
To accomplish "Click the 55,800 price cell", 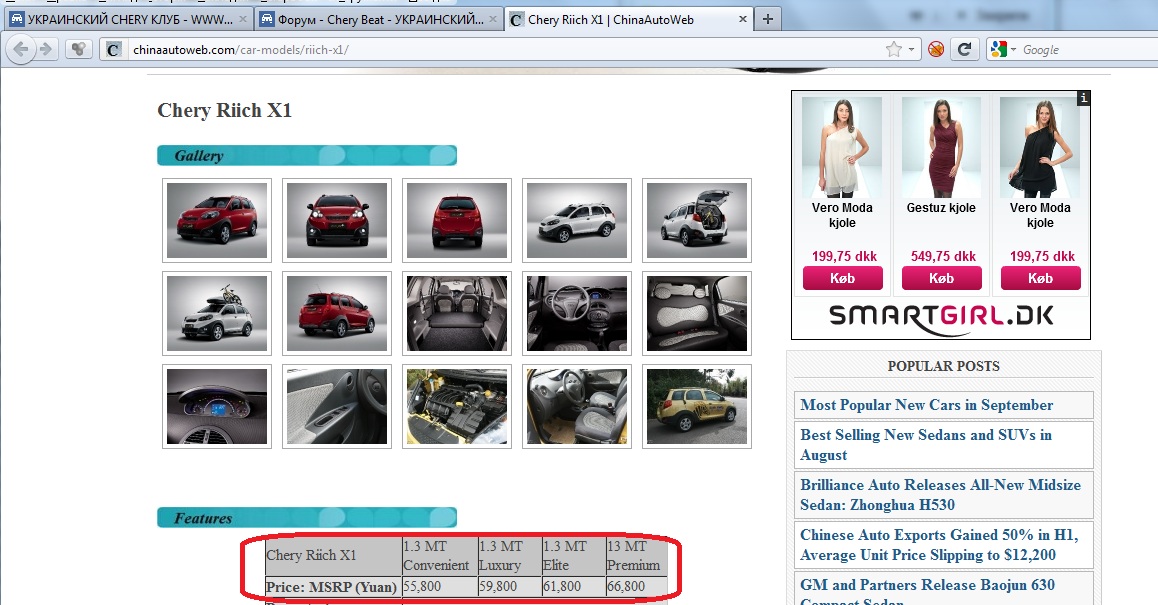I will point(439,587).
